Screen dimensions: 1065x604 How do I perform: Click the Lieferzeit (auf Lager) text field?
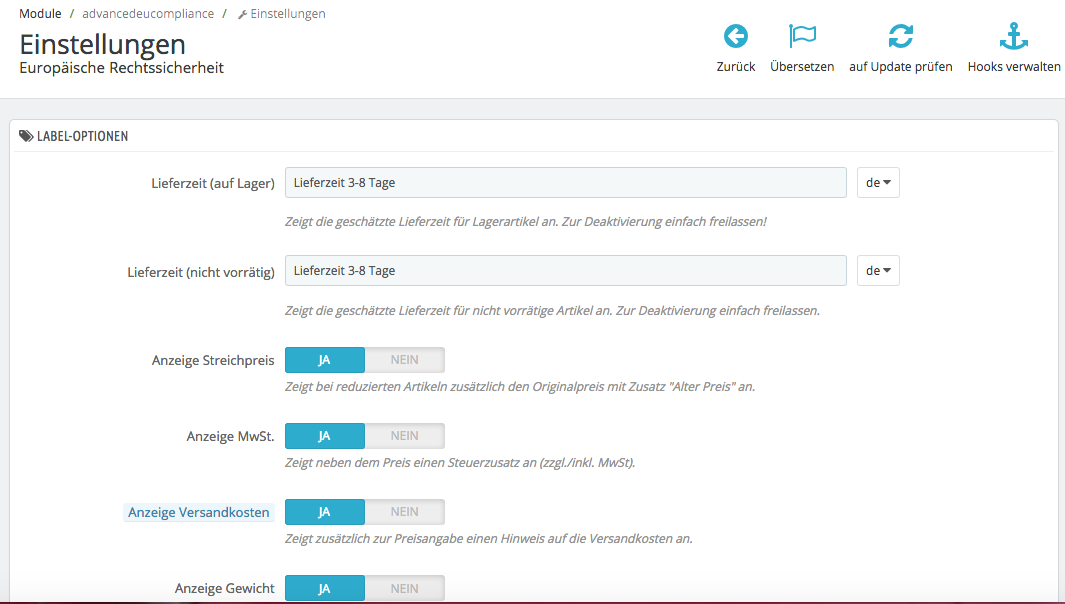click(566, 183)
